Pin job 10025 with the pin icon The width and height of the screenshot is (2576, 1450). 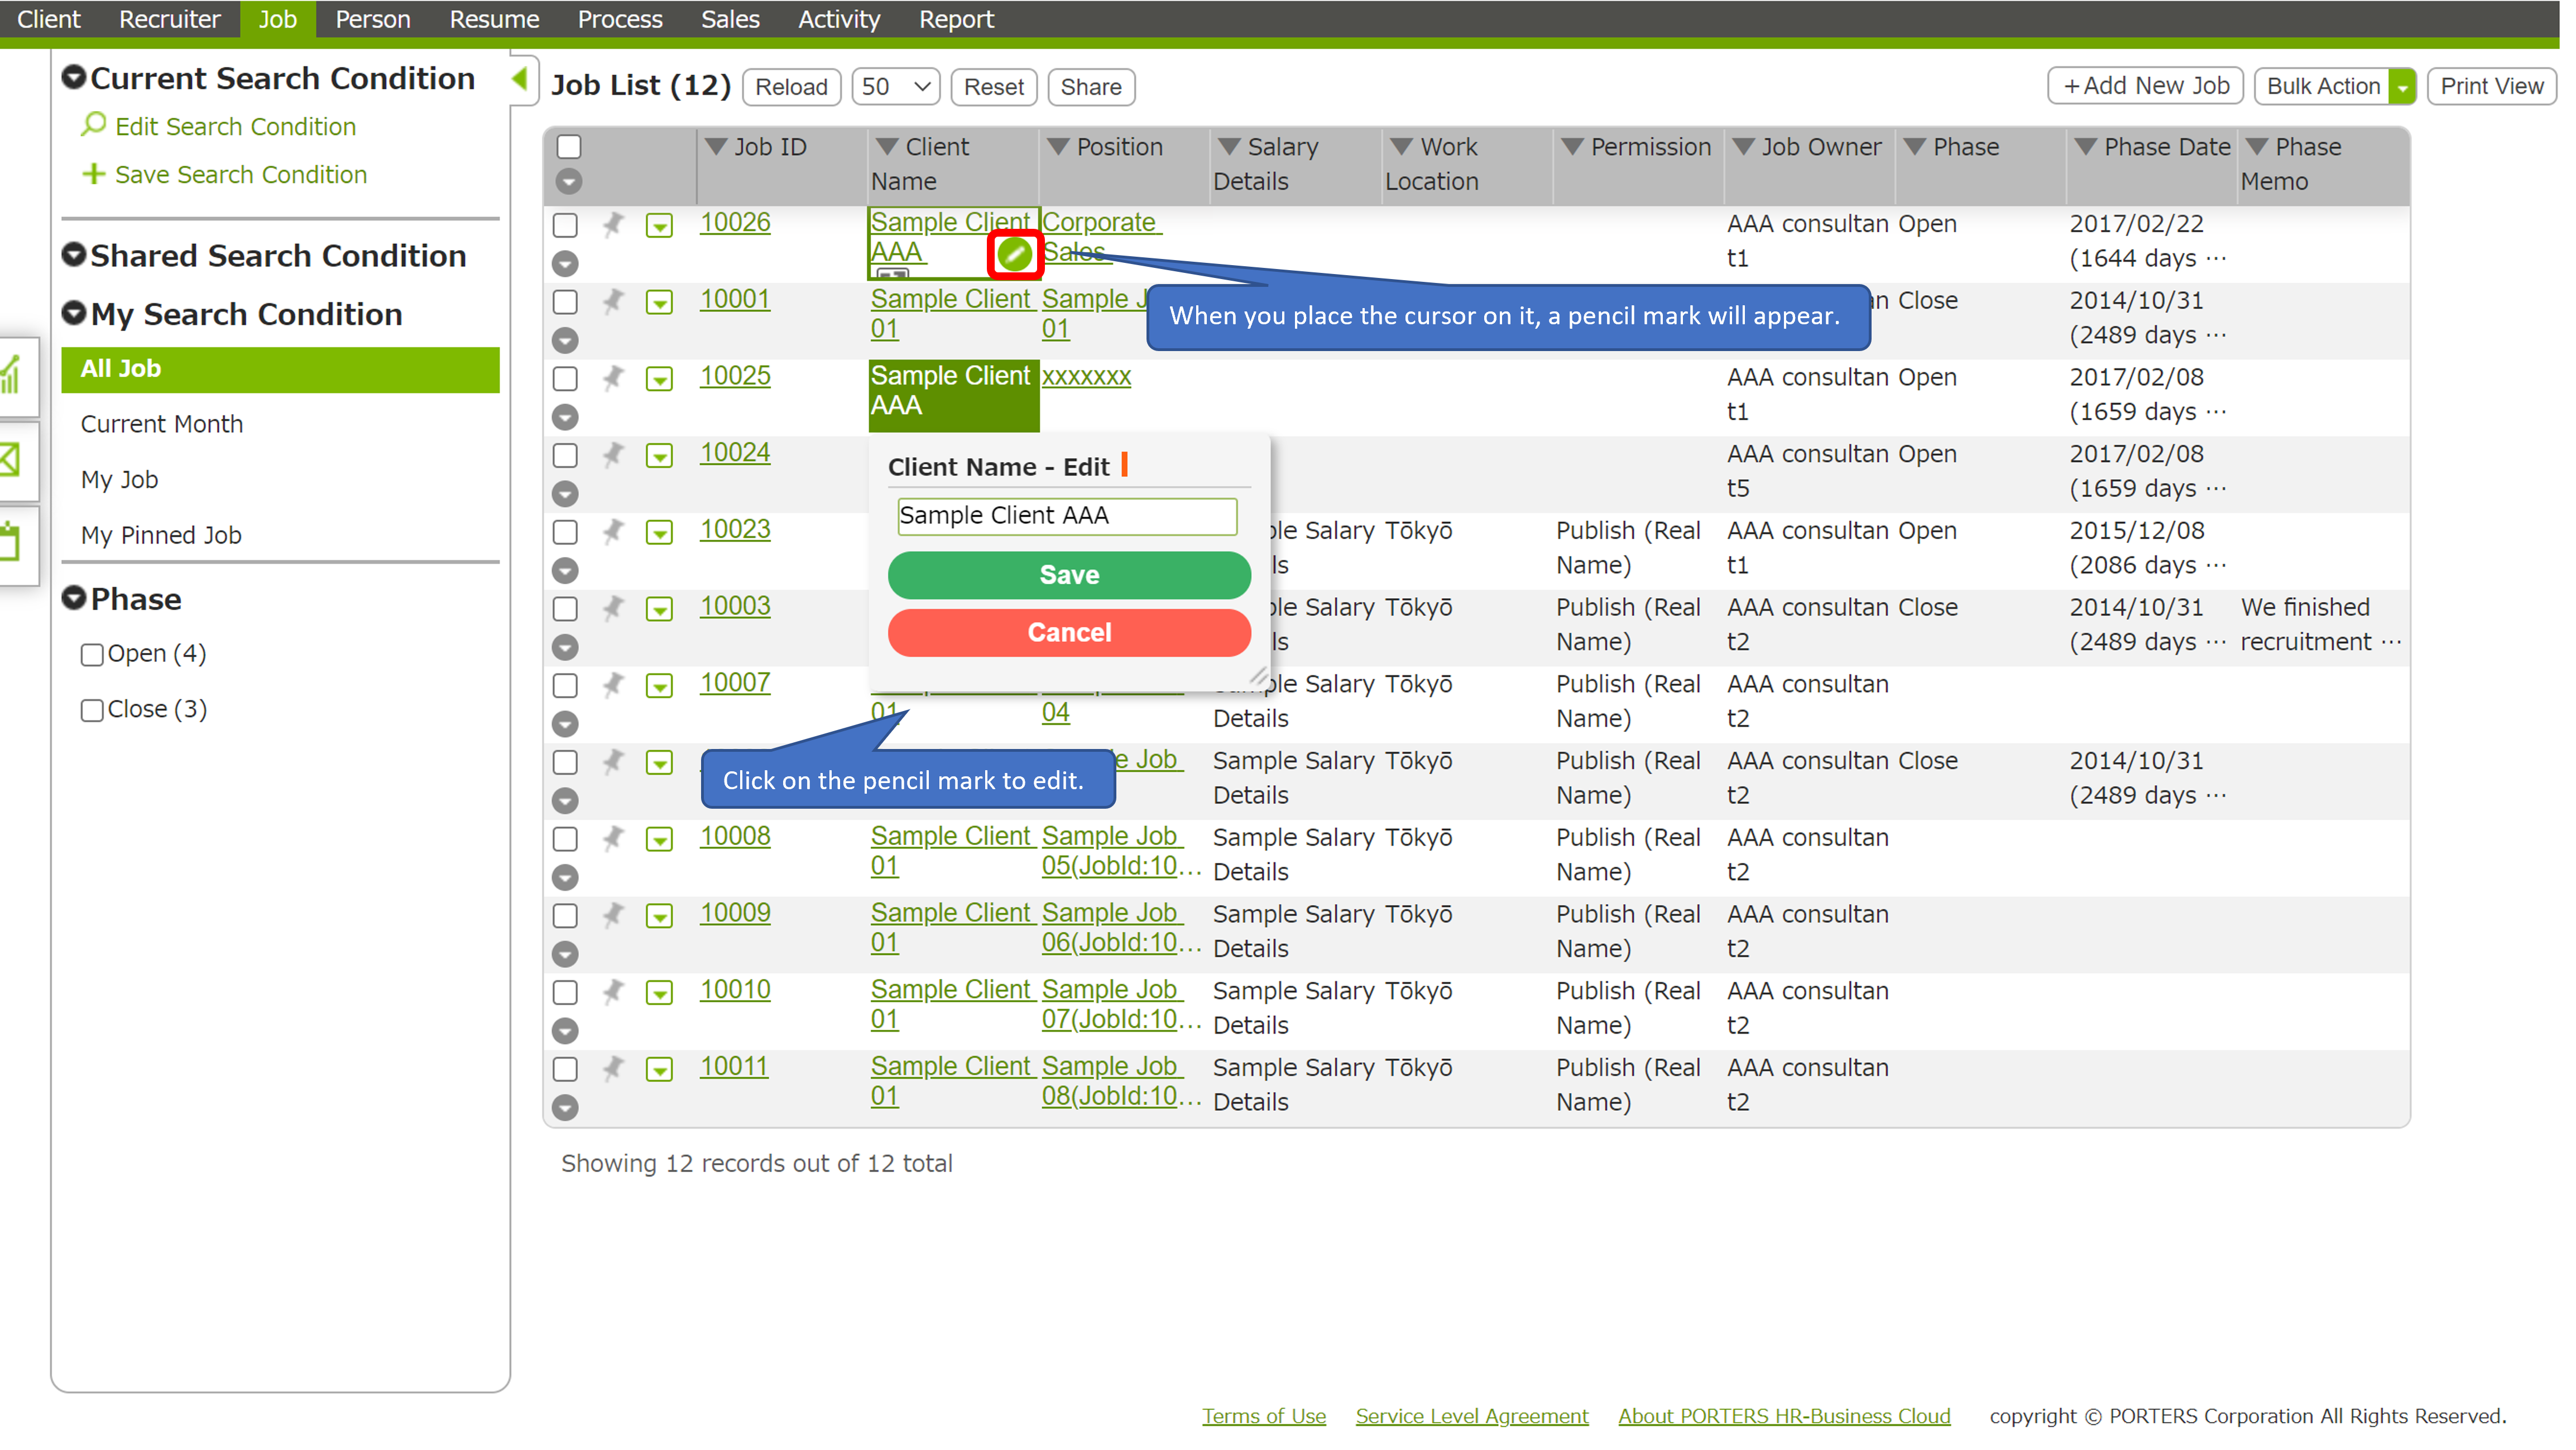pos(613,378)
